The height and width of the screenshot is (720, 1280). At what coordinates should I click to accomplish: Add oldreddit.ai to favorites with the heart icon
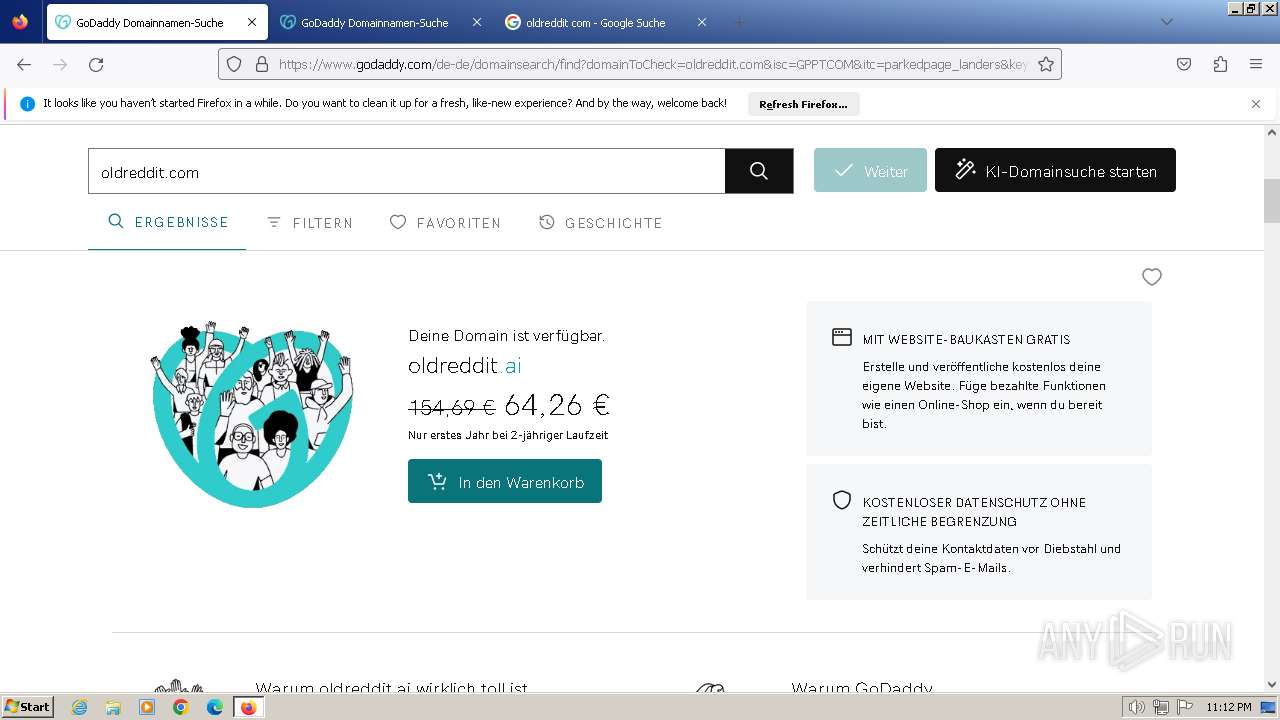tap(1152, 277)
